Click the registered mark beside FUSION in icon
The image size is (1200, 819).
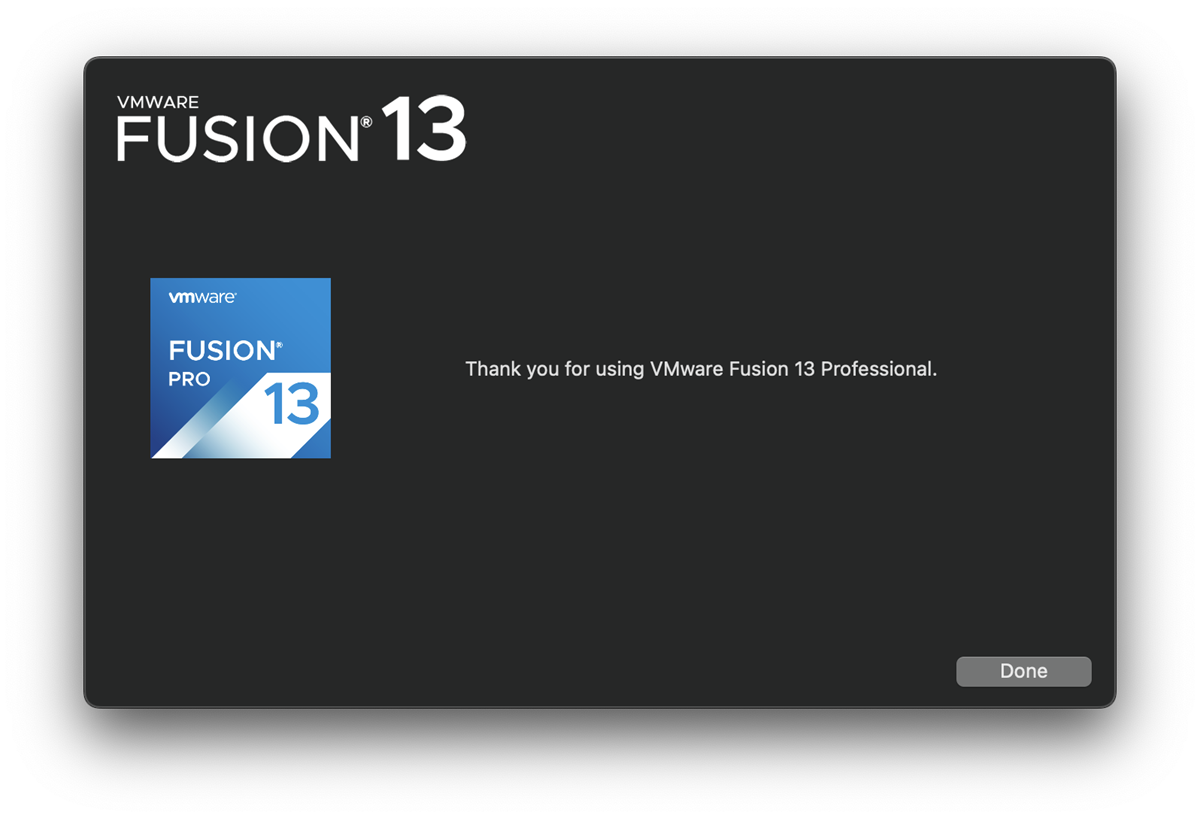pos(279,344)
